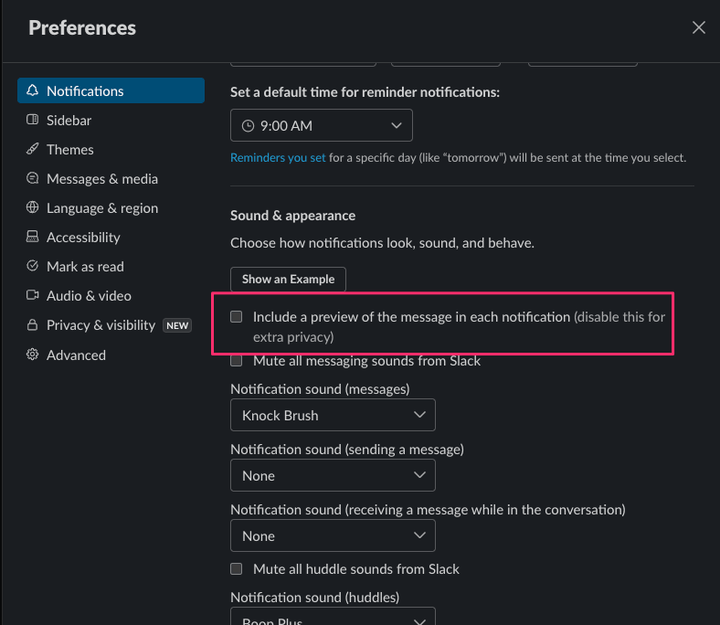Click the Themes paintbrush icon
This screenshot has width=720, height=625.
pyautogui.click(x=33, y=150)
